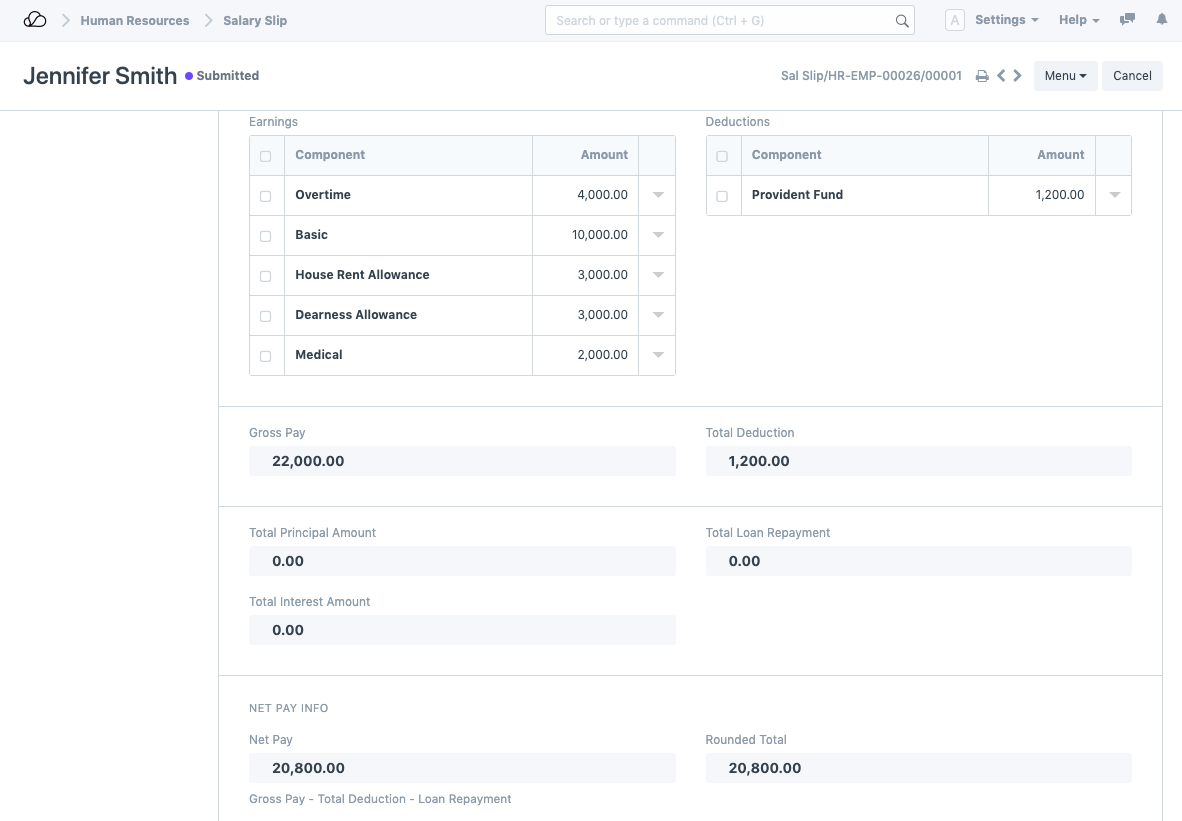The width and height of the screenshot is (1182, 821).
Task: Go to previous salary slip arrow
Action: point(1001,76)
